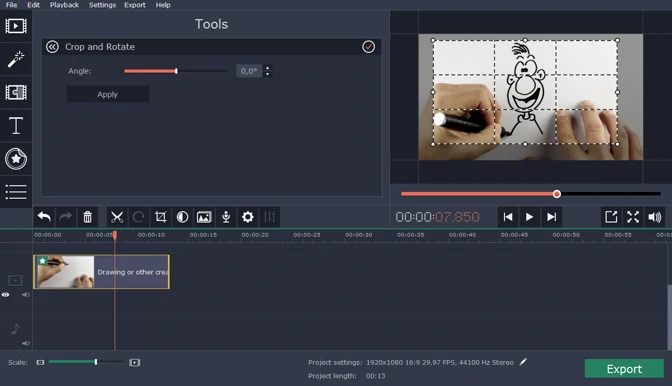Click the Apply button
Screen dimensions: 672x386
[x=108, y=94]
